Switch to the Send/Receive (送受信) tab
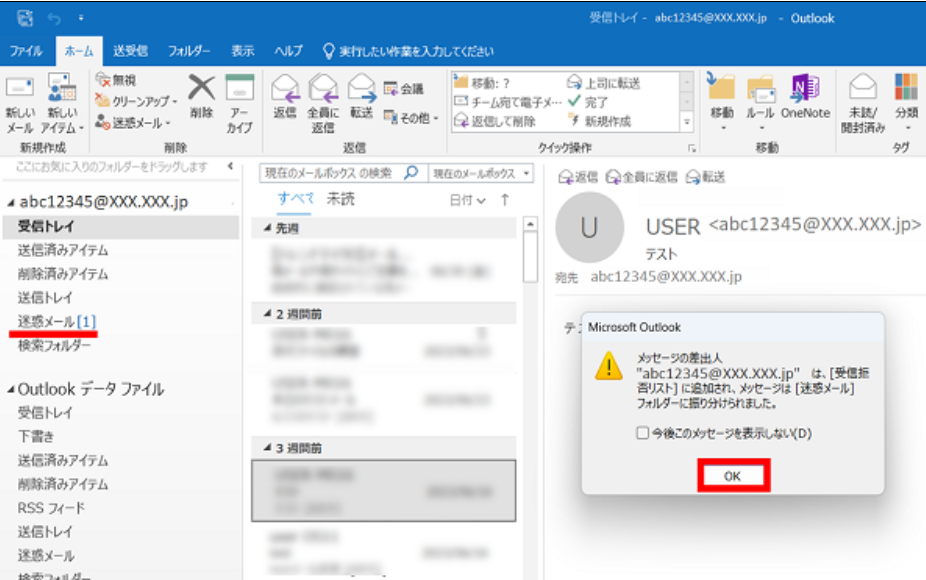This screenshot has width=926, height=580. click(x=130, y=51)
